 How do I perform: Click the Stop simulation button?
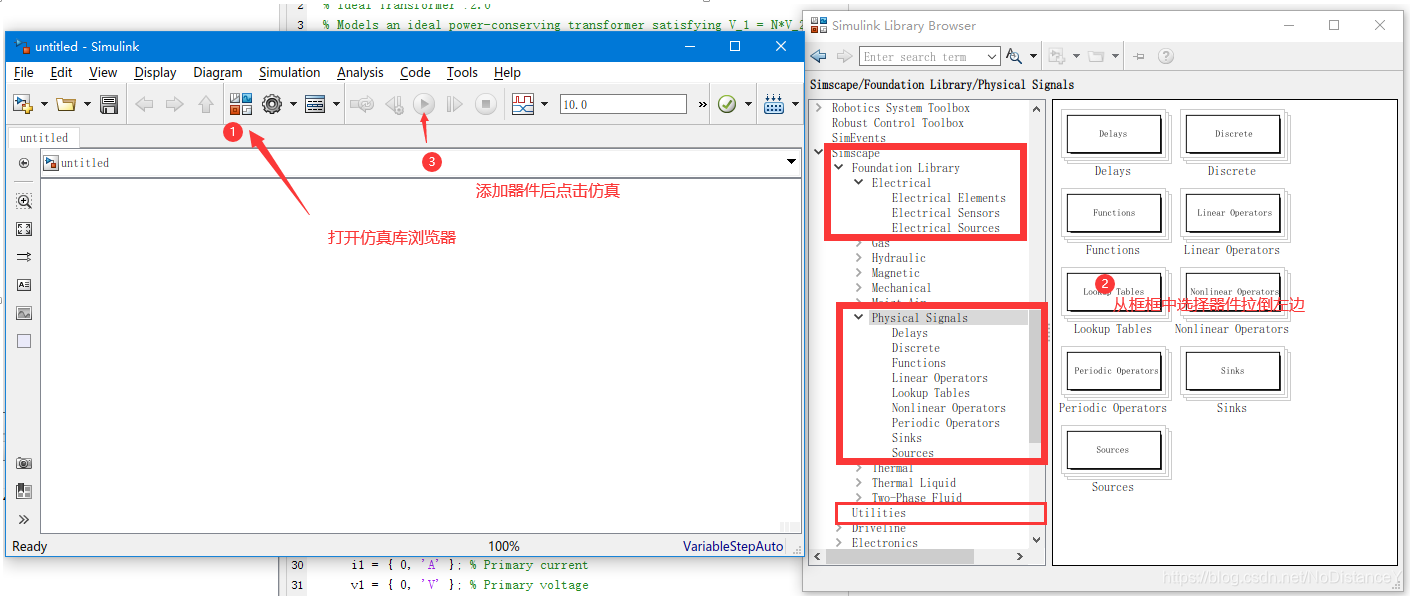[x=486, y=104]
